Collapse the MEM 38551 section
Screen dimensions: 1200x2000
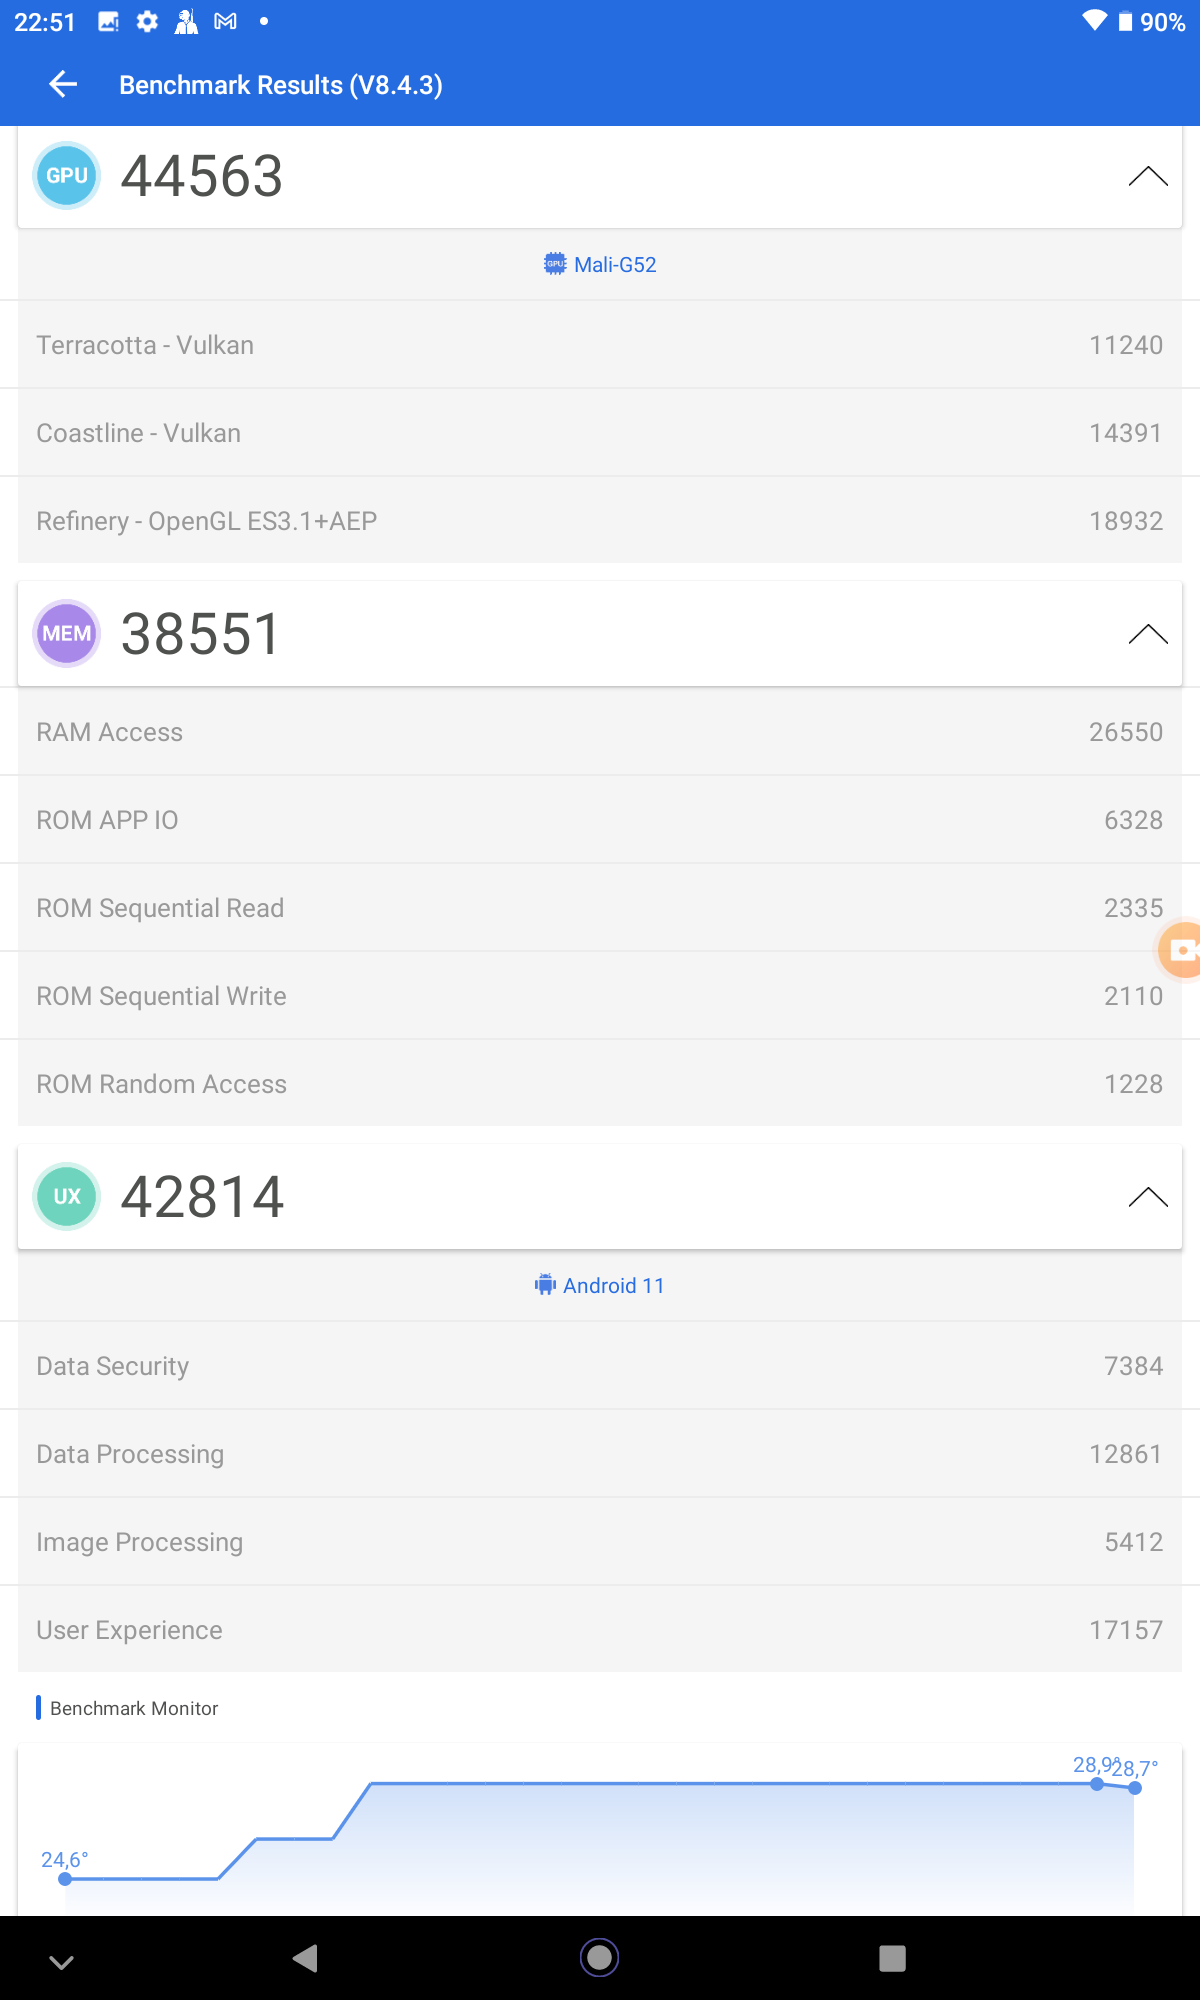pyautogui.click(x=1147, y=634)
